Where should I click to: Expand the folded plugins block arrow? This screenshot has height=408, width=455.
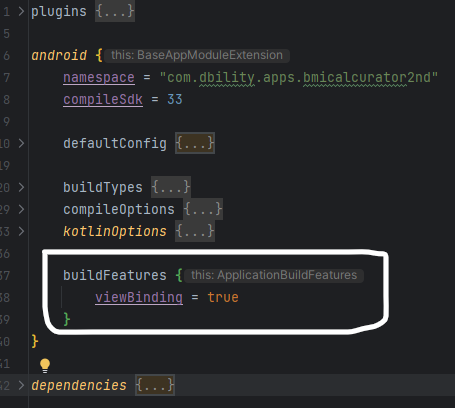click(x=21, y=11)
